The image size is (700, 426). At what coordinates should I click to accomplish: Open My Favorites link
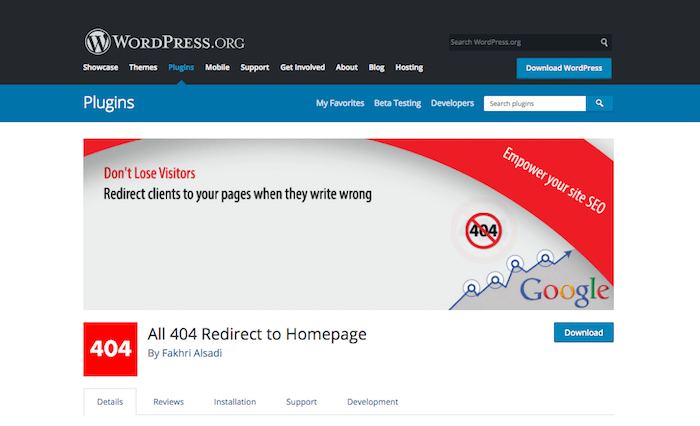339,103
